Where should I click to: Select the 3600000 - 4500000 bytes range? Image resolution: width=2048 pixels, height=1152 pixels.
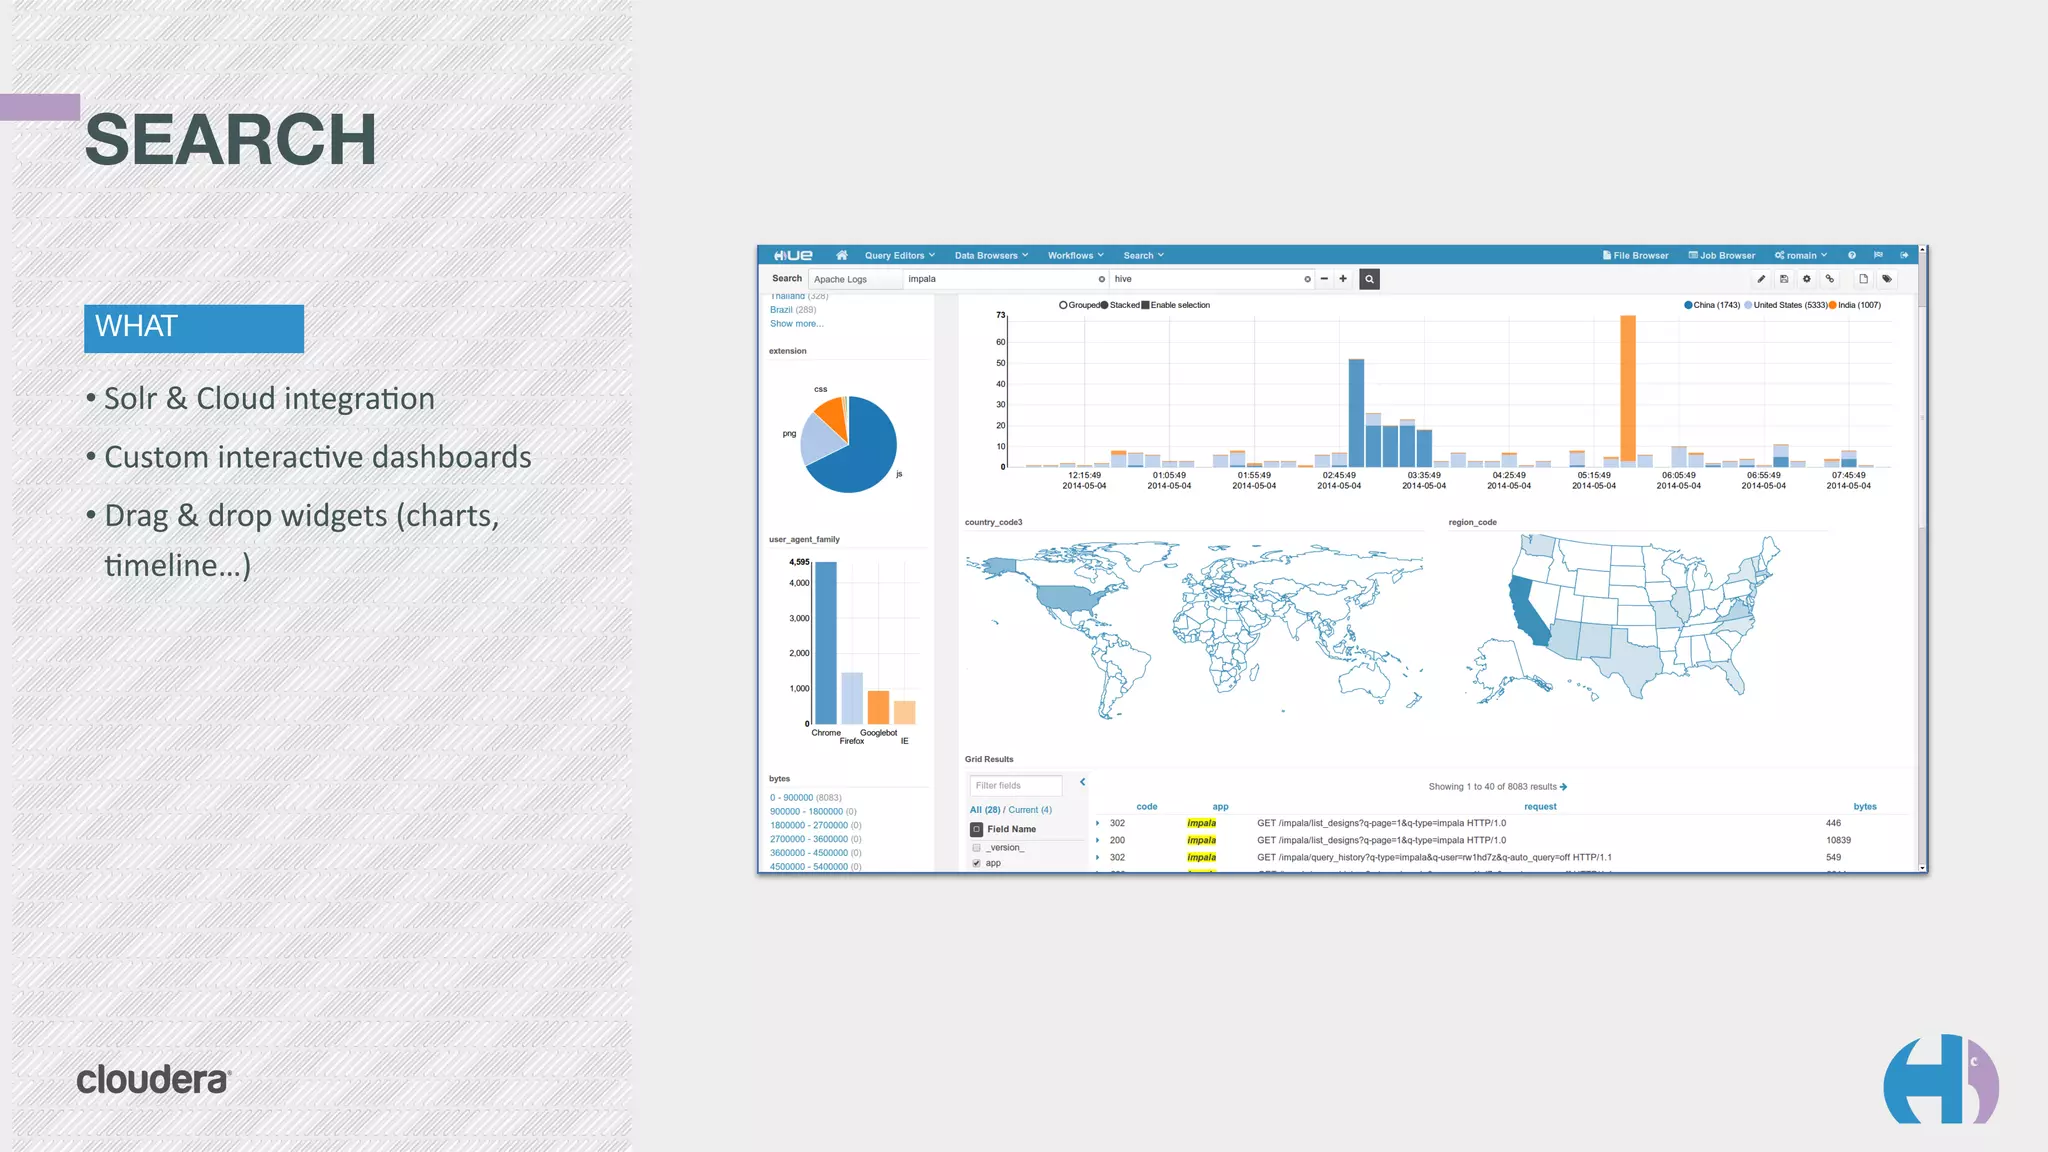809,853
